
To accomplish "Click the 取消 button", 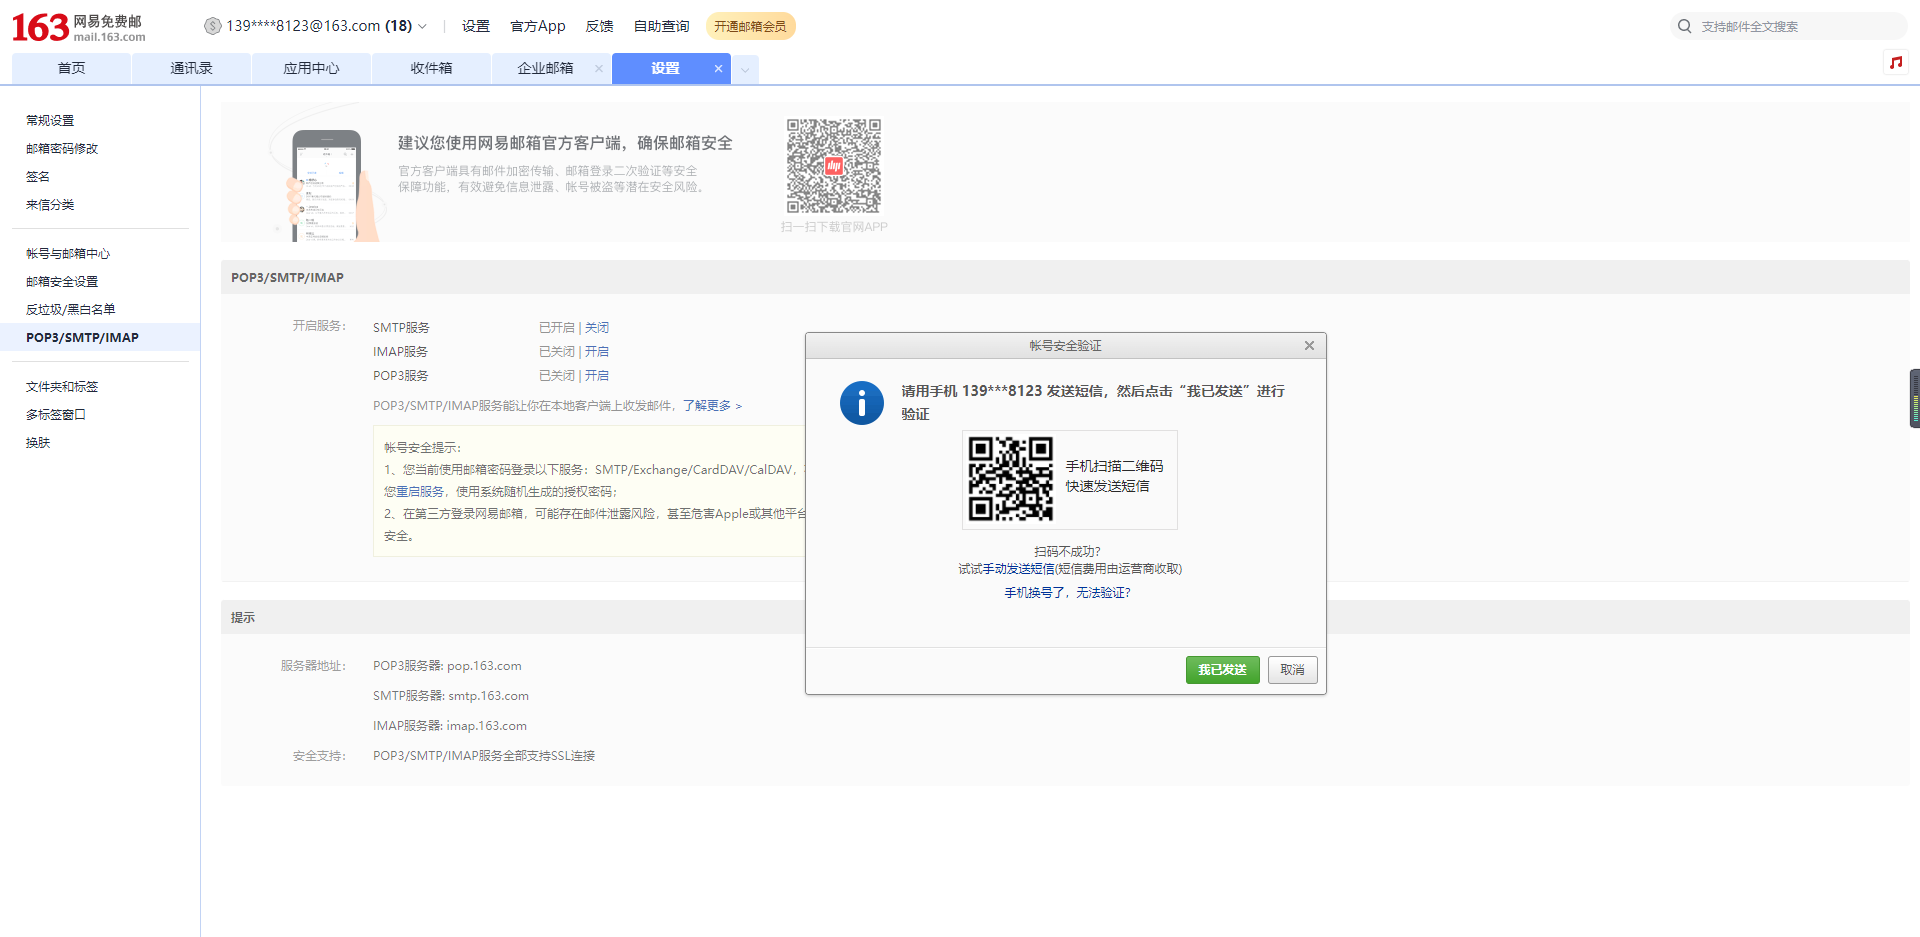I will [x=1292, y=670].
